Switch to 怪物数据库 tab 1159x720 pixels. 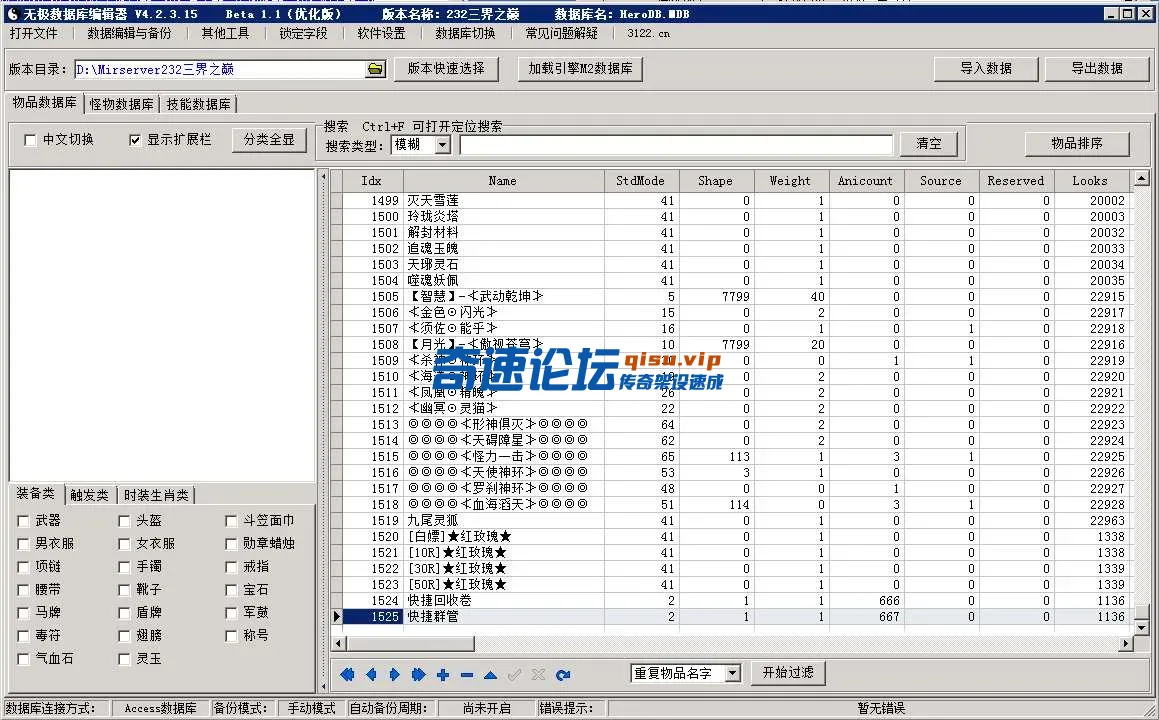121,104
